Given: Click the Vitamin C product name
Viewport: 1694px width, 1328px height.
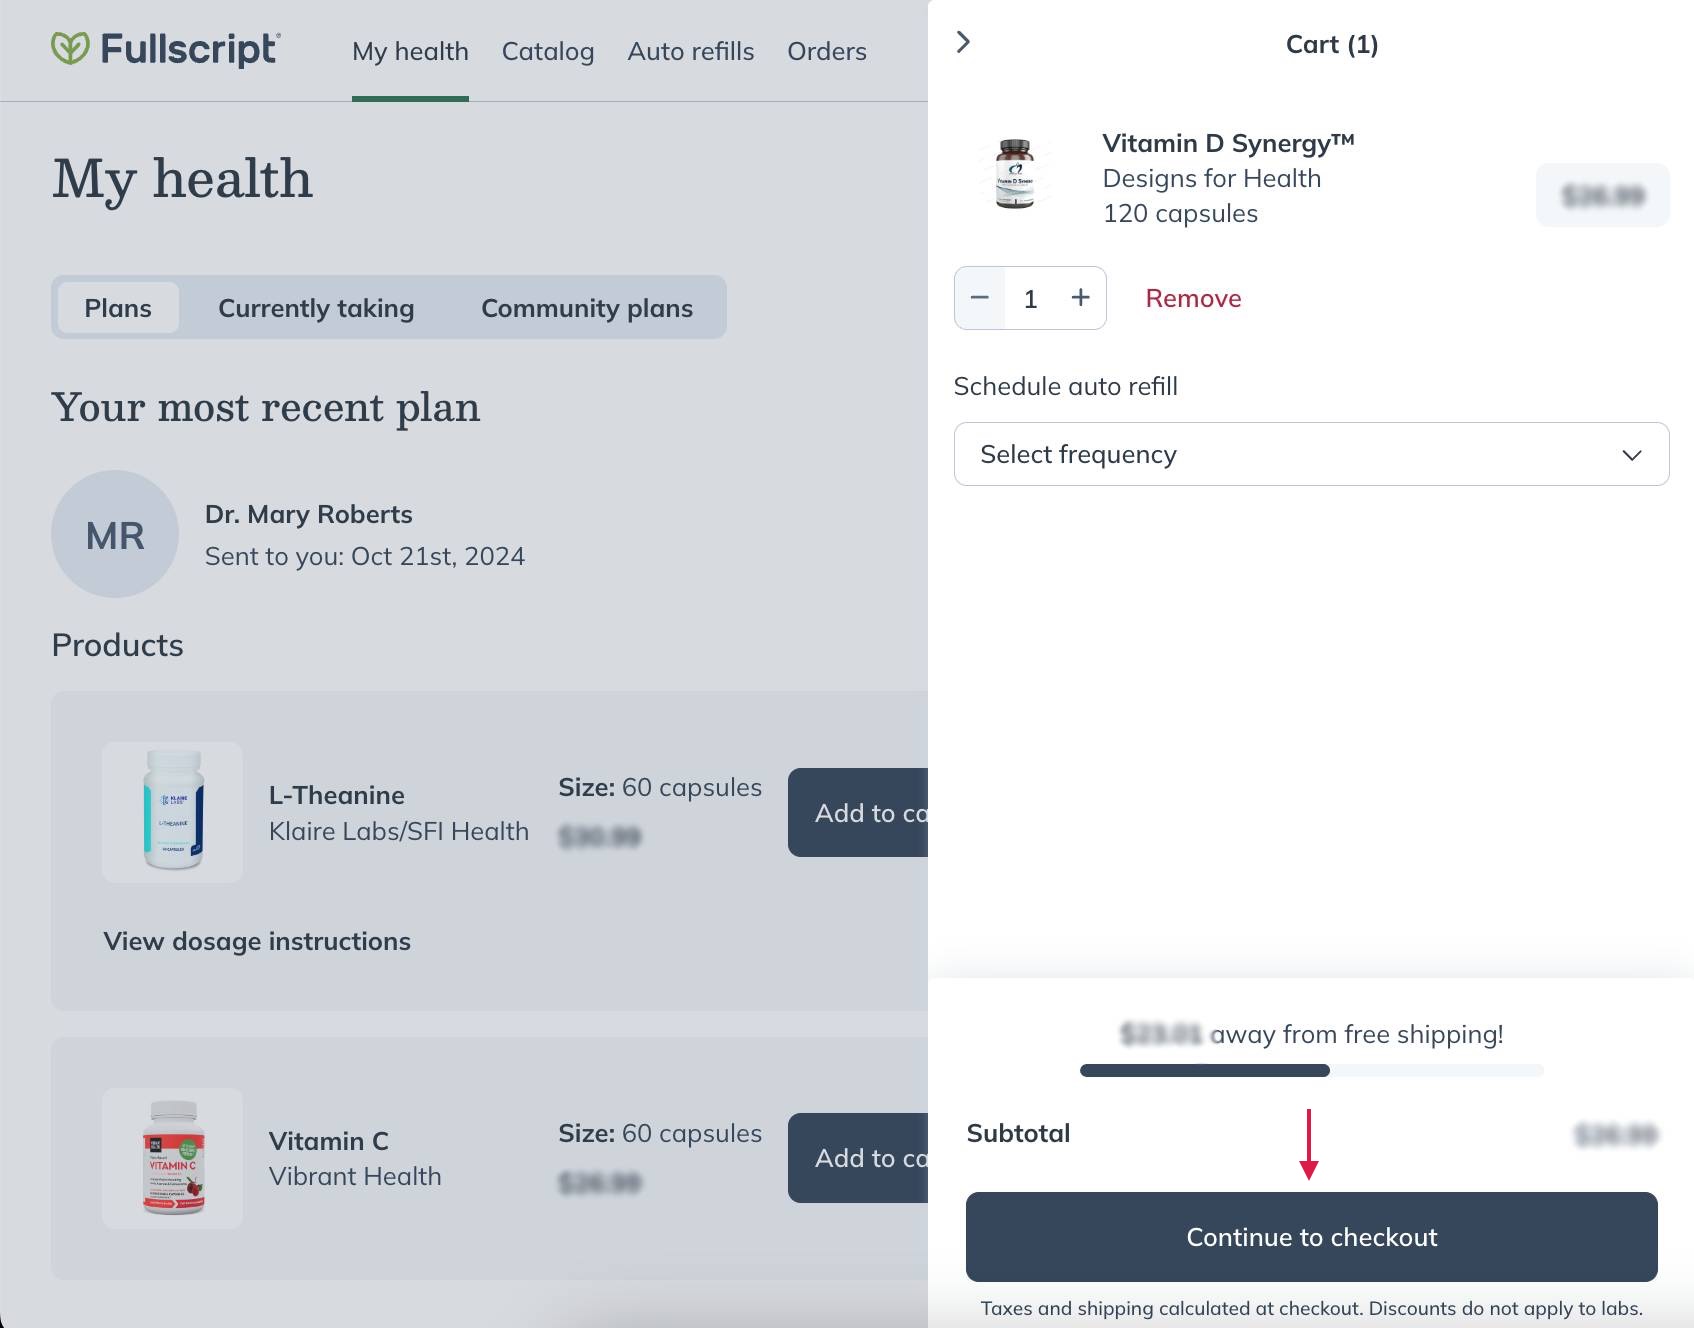Looking at the screenshot, I should tap(329, 1141).
